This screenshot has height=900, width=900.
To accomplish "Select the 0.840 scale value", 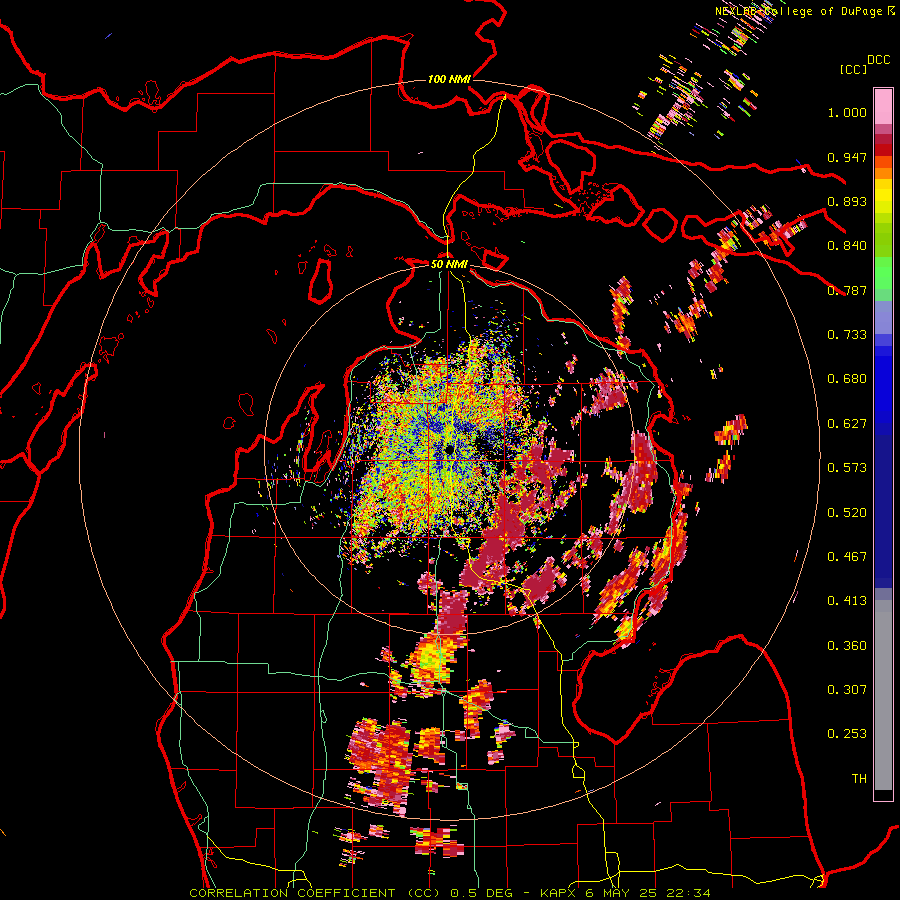I will pos(847,246).
